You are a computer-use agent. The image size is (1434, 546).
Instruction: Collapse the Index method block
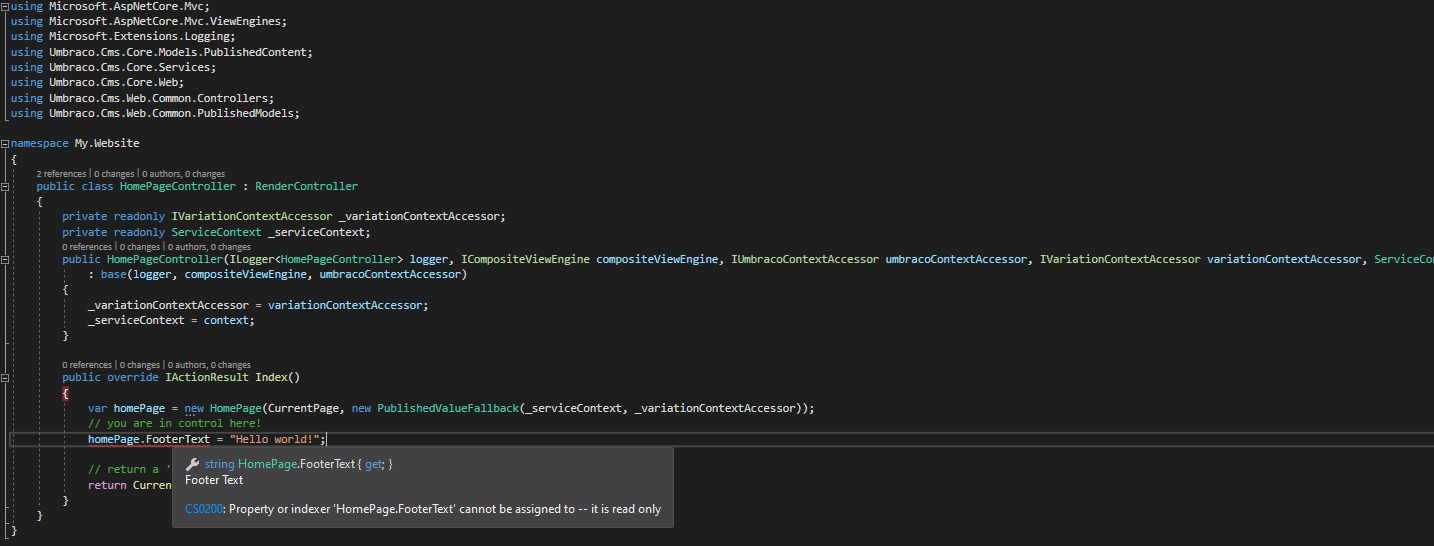point(5,378)
